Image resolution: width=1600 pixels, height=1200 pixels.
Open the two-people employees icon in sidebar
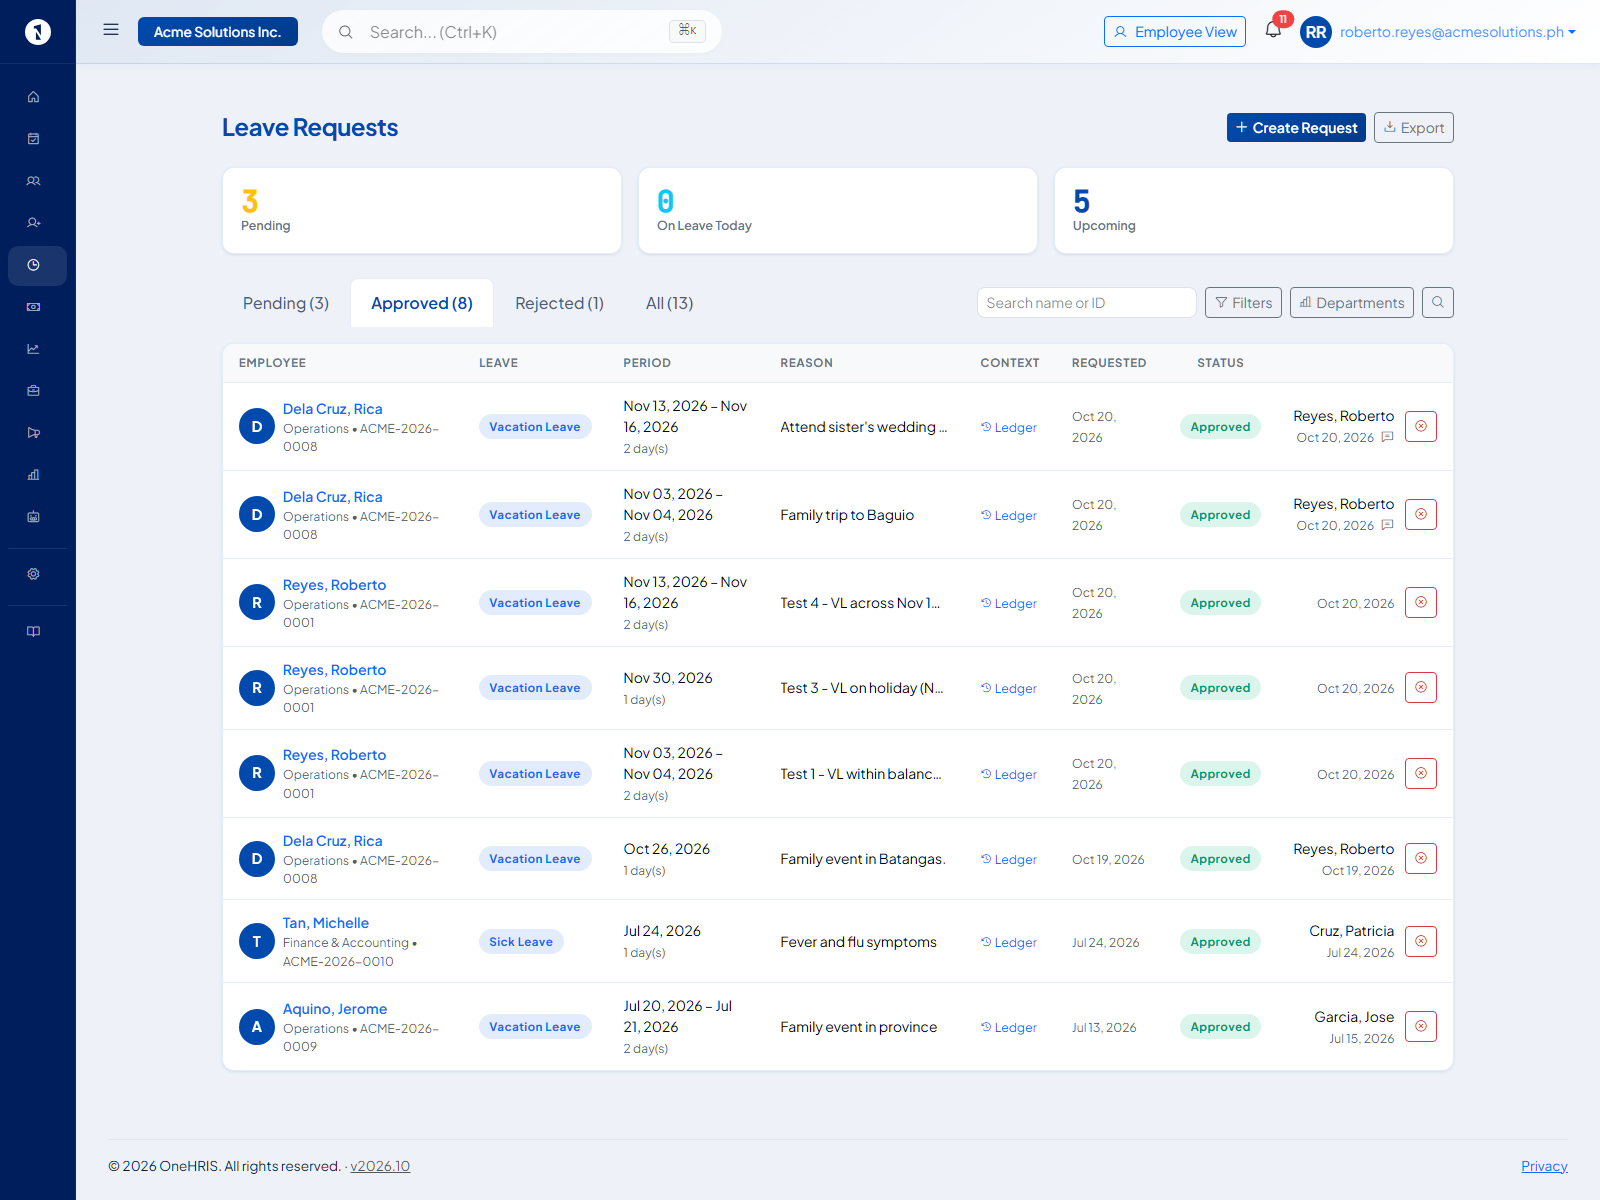point(33,181)
